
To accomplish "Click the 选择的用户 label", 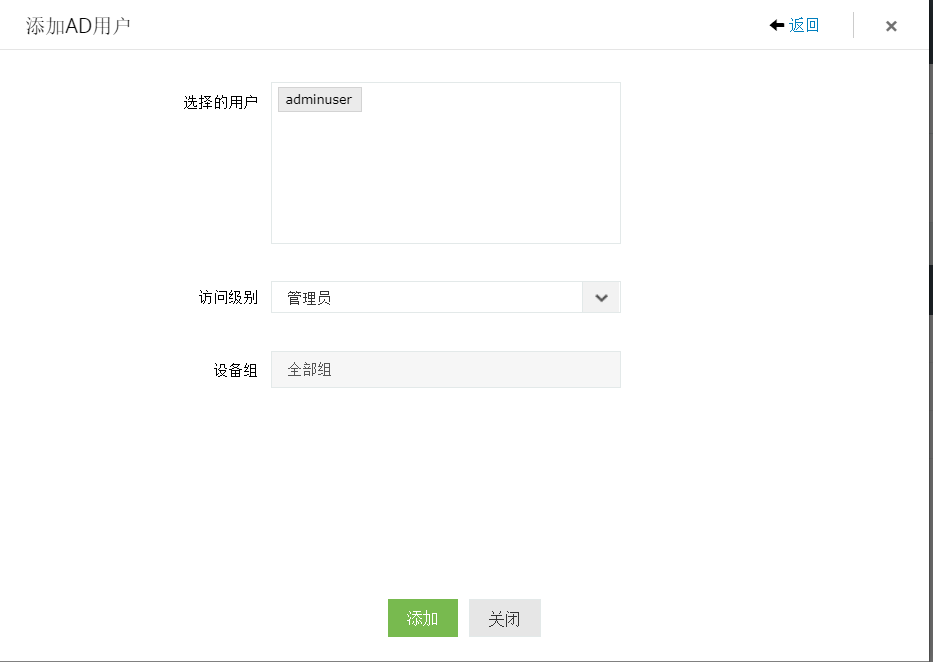I will pos(220,102).
